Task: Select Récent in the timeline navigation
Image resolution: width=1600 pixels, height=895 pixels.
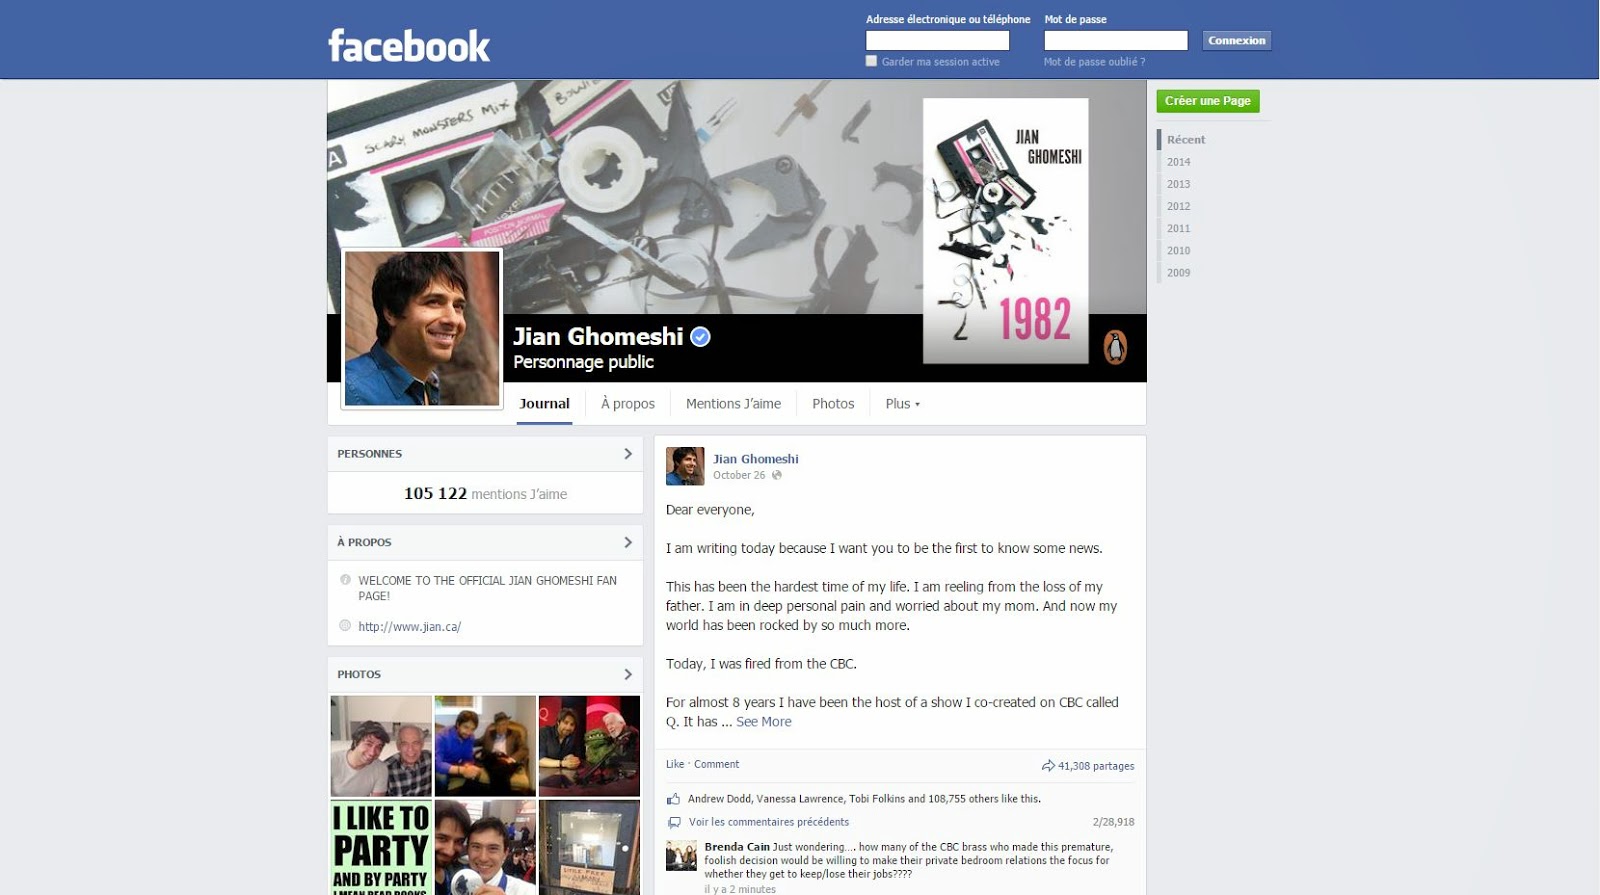Action: coord(1186,140)
